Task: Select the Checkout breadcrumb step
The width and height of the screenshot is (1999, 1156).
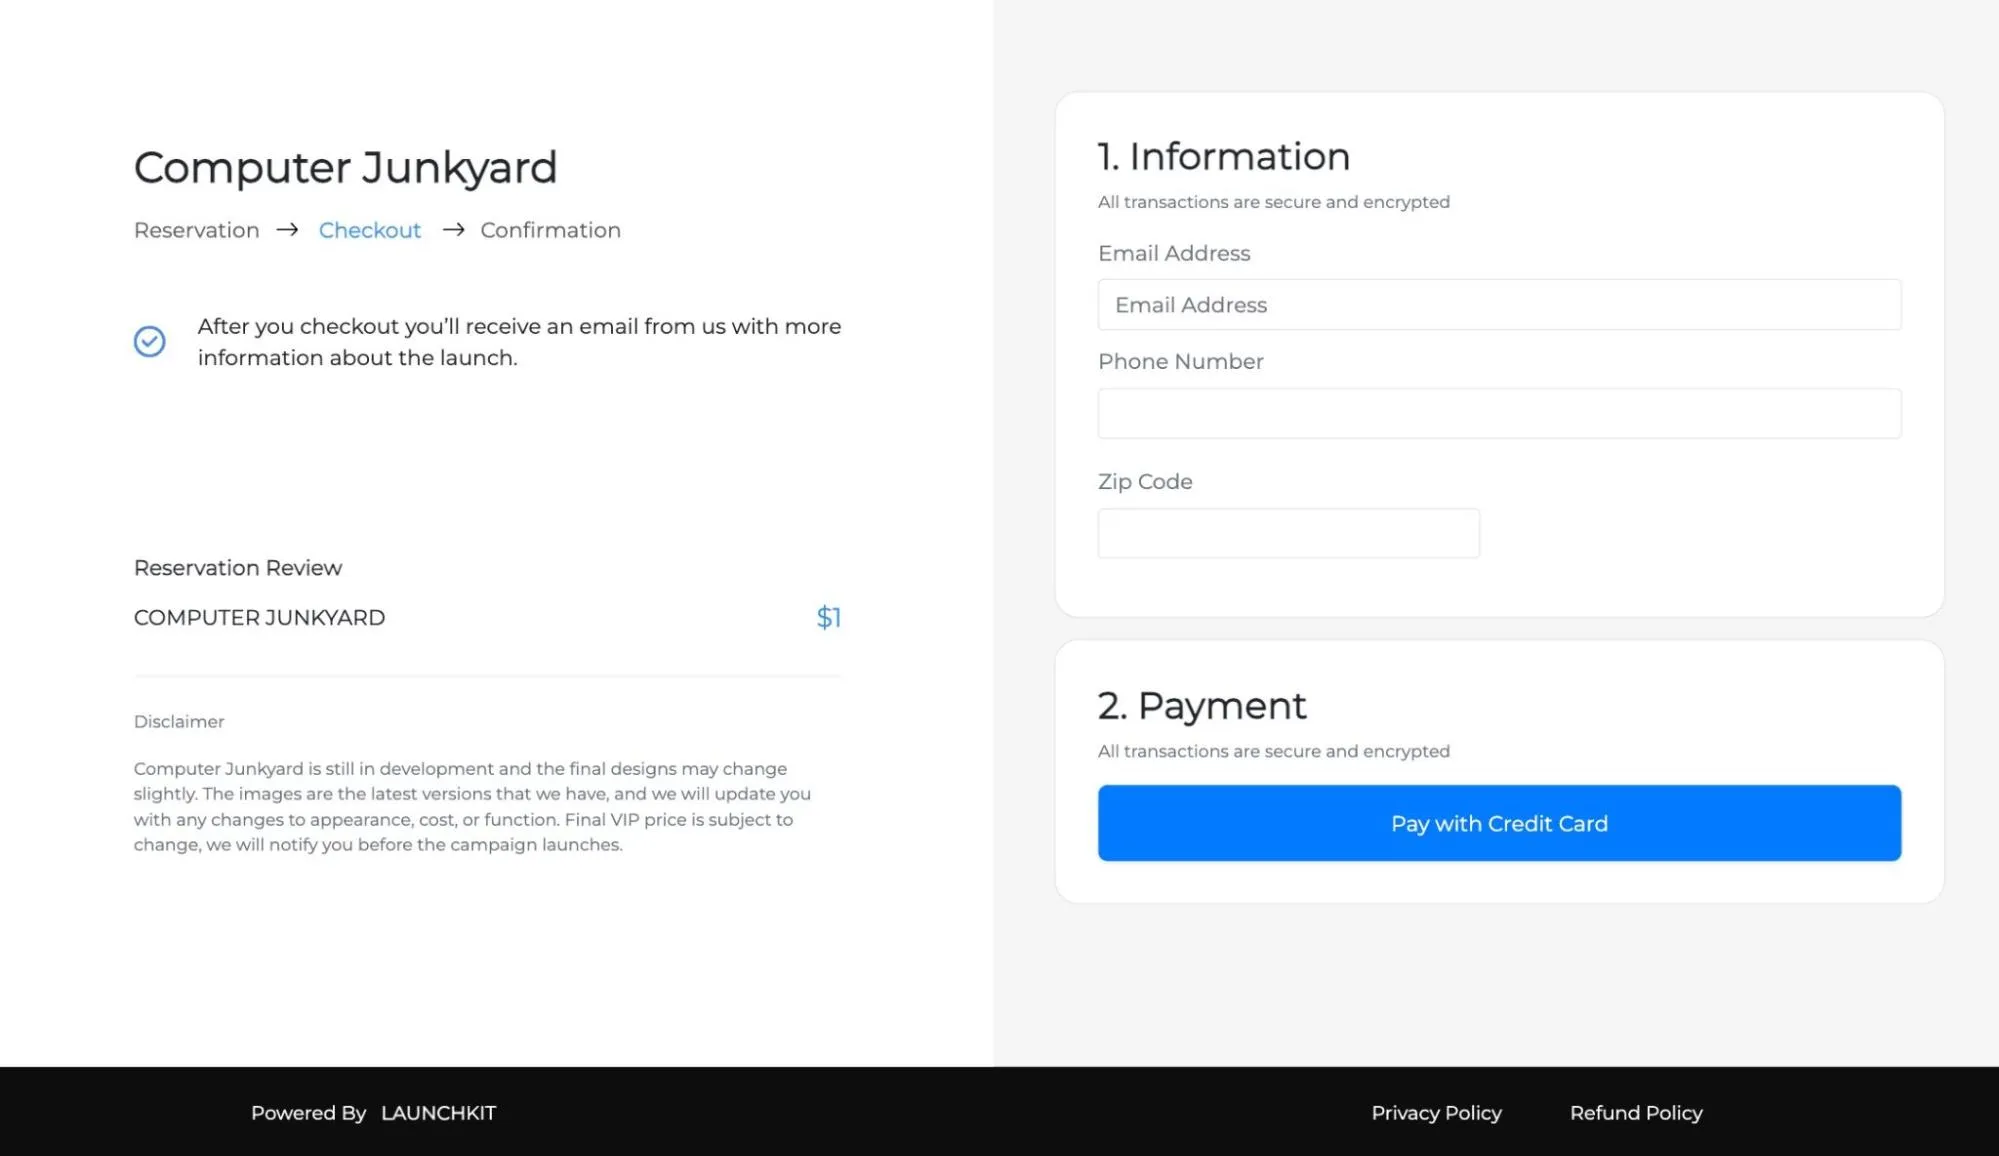Action: tap(370, 230)
